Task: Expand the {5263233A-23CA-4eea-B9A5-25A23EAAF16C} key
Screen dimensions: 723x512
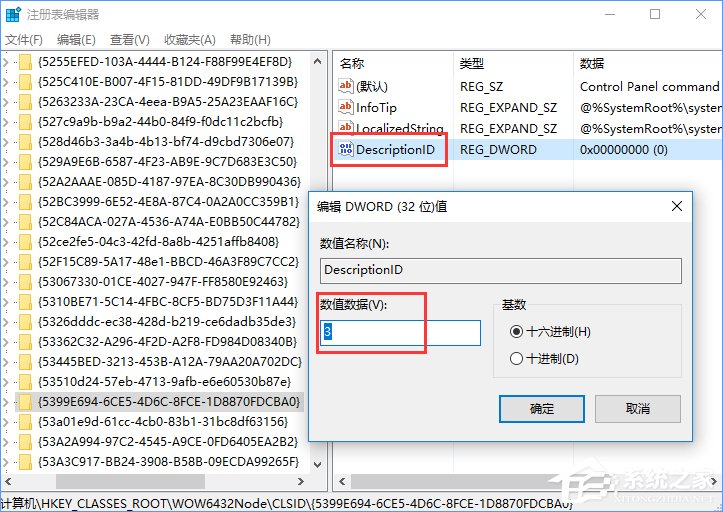Action: coord(6,101)
